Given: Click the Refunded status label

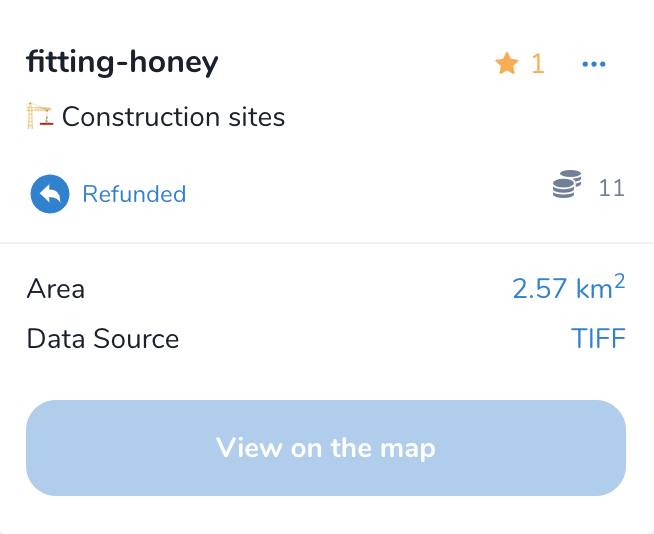Looking at the screenshot, I should pos(134,194).
